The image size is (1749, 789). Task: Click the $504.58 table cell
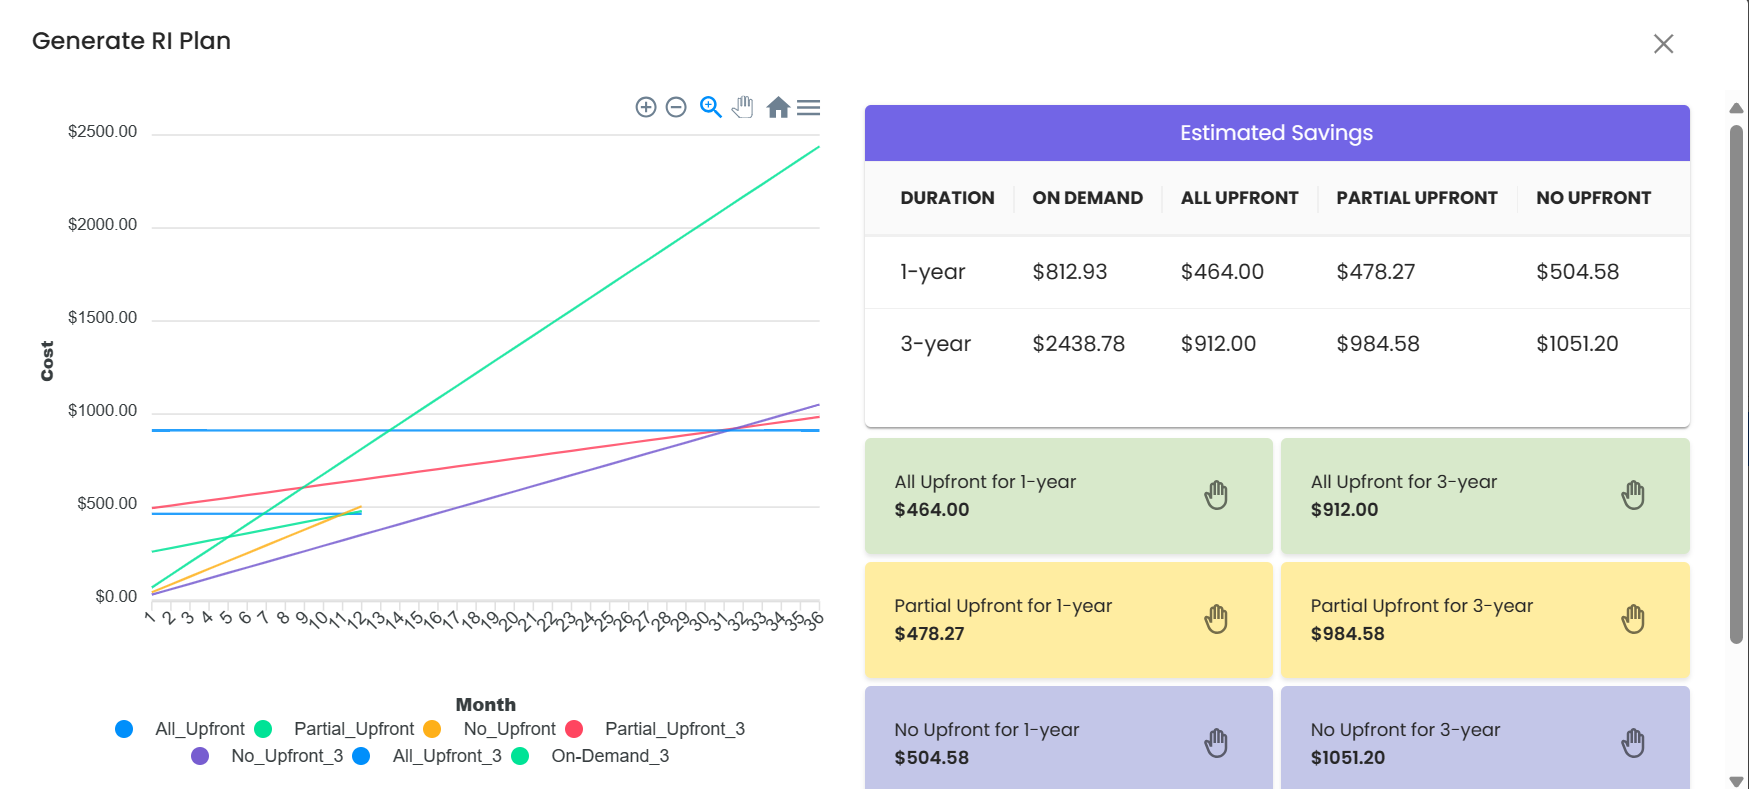[1577, 272]
